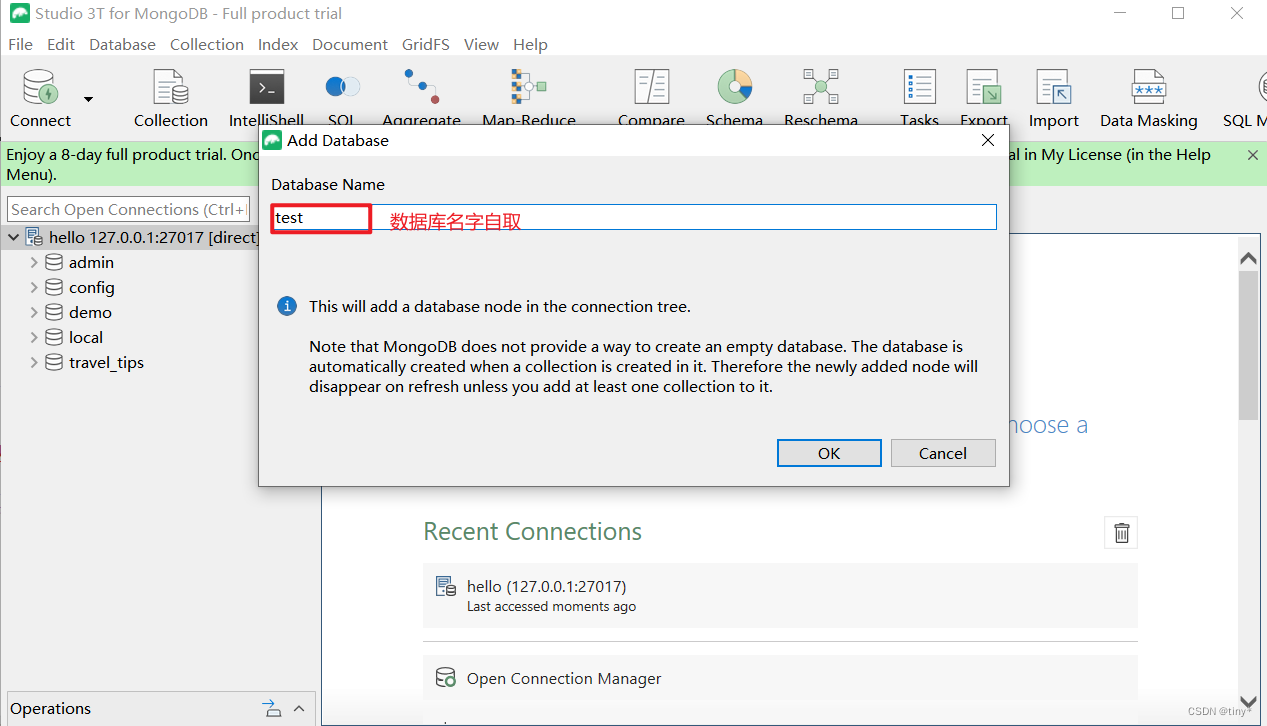Dismiss the green trial banner
1267x726 pixels.
[1253, 155]
